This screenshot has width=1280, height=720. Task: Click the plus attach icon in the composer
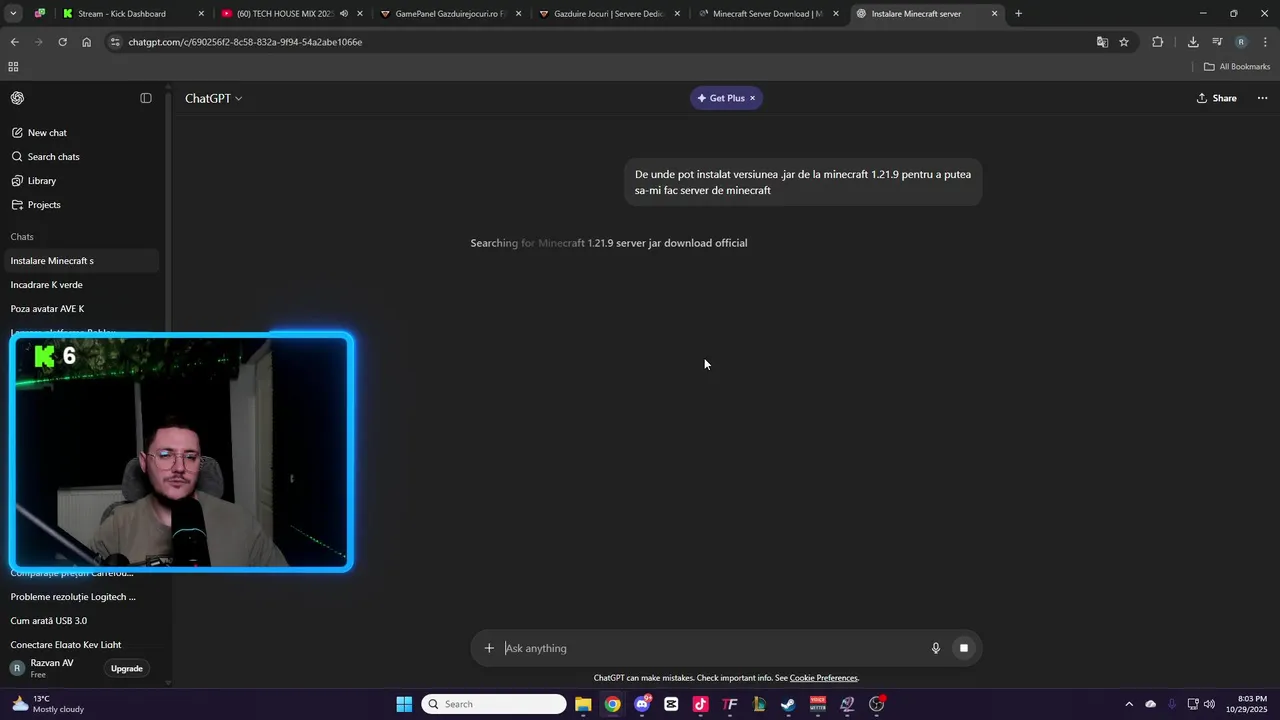[489, 648]
